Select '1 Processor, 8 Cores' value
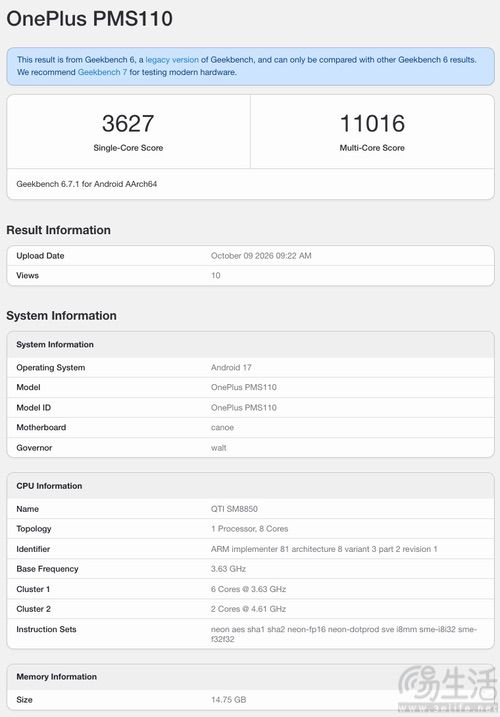Viewport: 500px width, 717px height. point(249,529)
